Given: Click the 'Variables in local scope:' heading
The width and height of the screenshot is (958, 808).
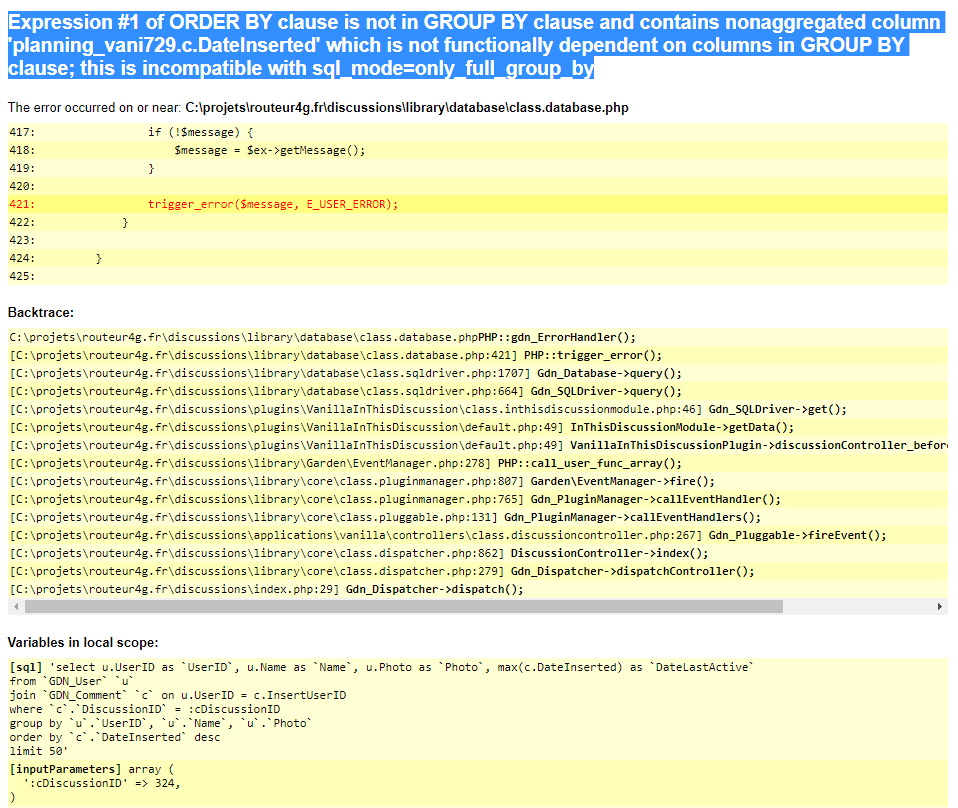Looking at the screenshot, I should pyautogui.click(x=83, y=643).
